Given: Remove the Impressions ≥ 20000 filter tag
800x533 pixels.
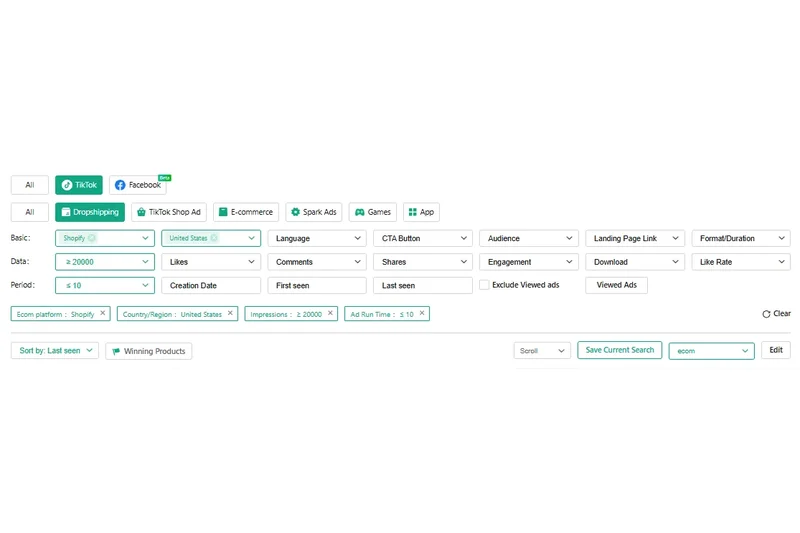Looking at the screenshot, I should click(331, 313).
